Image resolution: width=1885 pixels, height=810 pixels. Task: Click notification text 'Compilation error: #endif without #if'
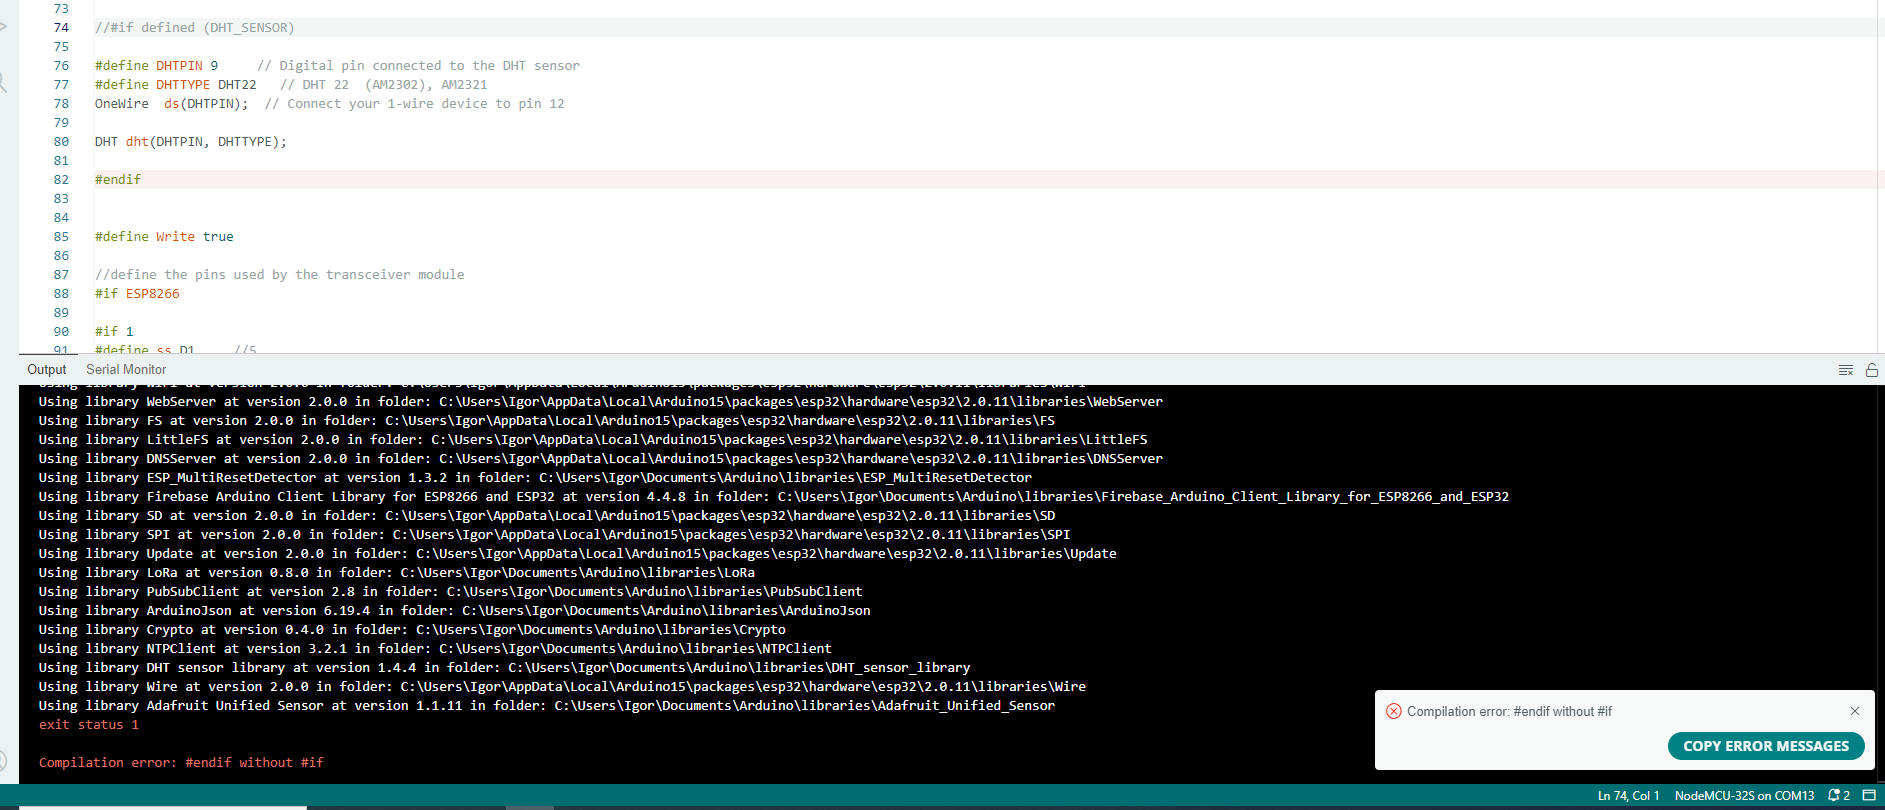click(x=1509, y=711)
